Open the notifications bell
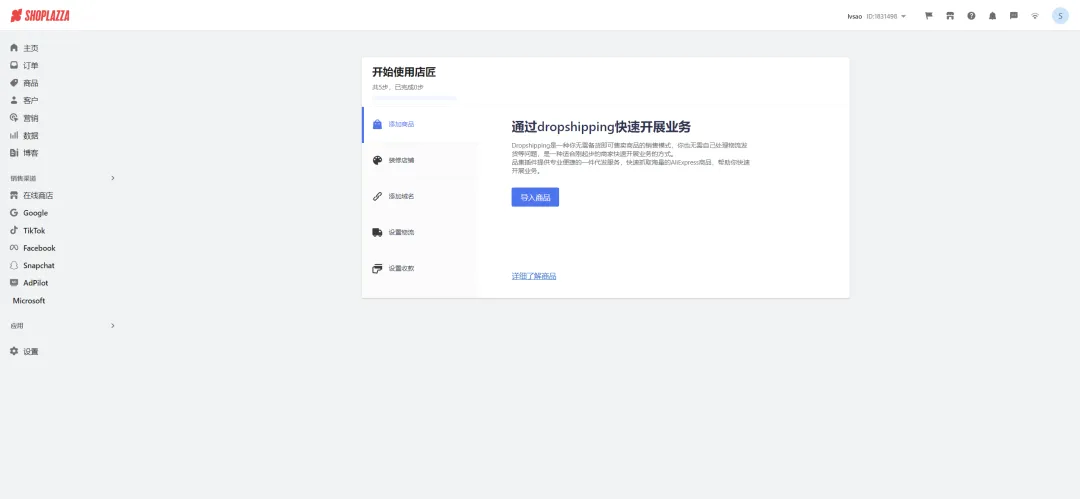The height and width of the screenshot is (499, 1080). tap(992, 16)
